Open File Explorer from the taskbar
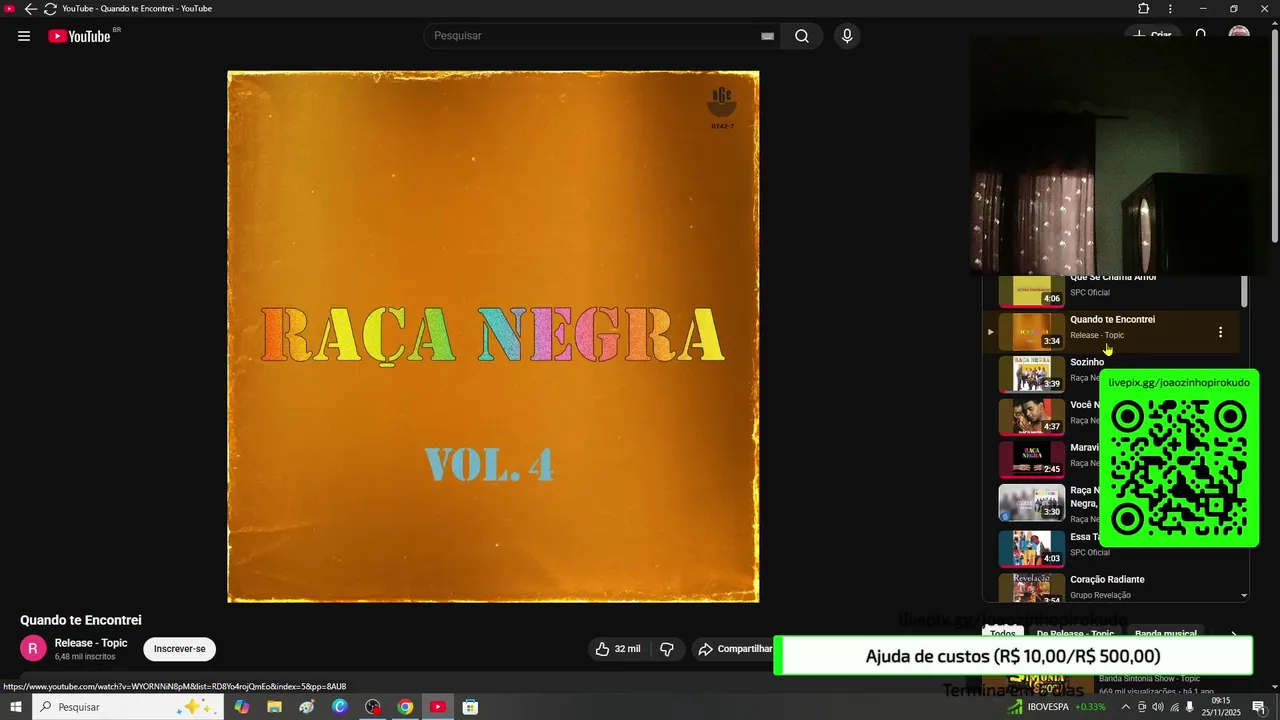This screenshot has height=720, width=1280. 274,707
